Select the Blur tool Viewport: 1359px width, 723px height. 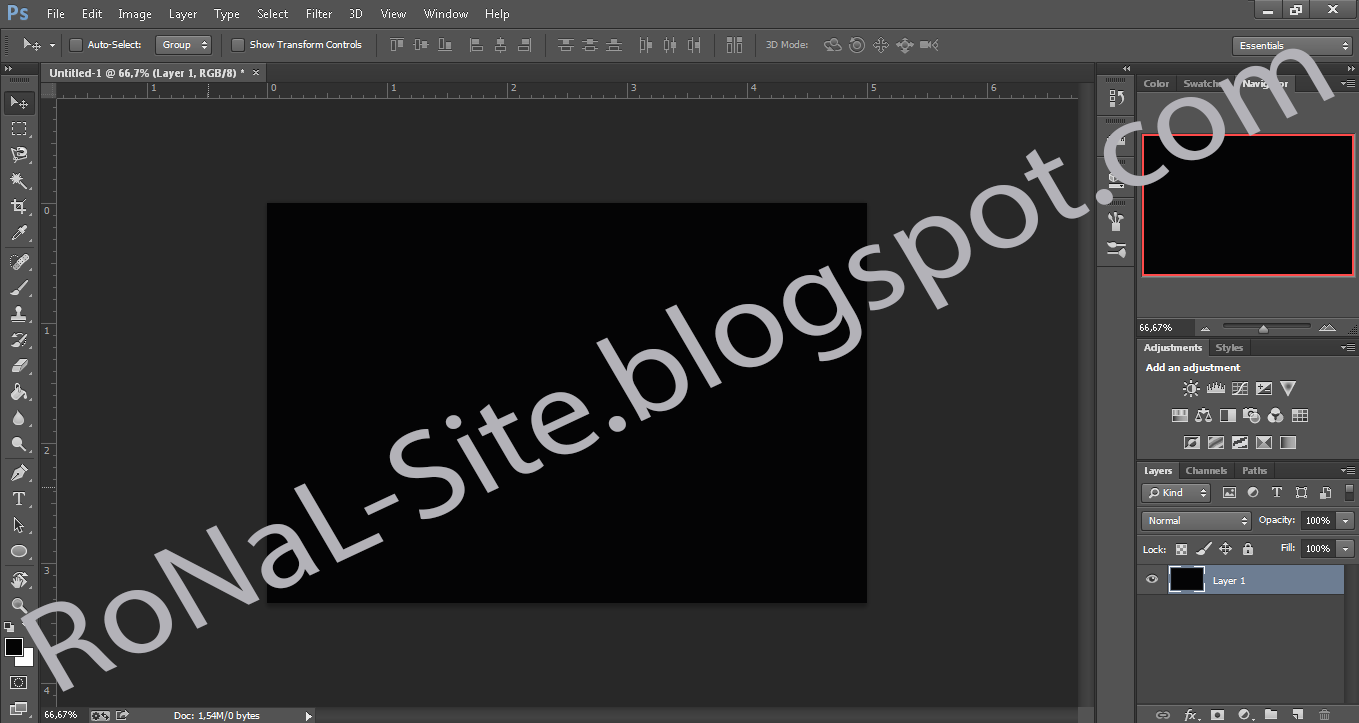coord(19,418)
